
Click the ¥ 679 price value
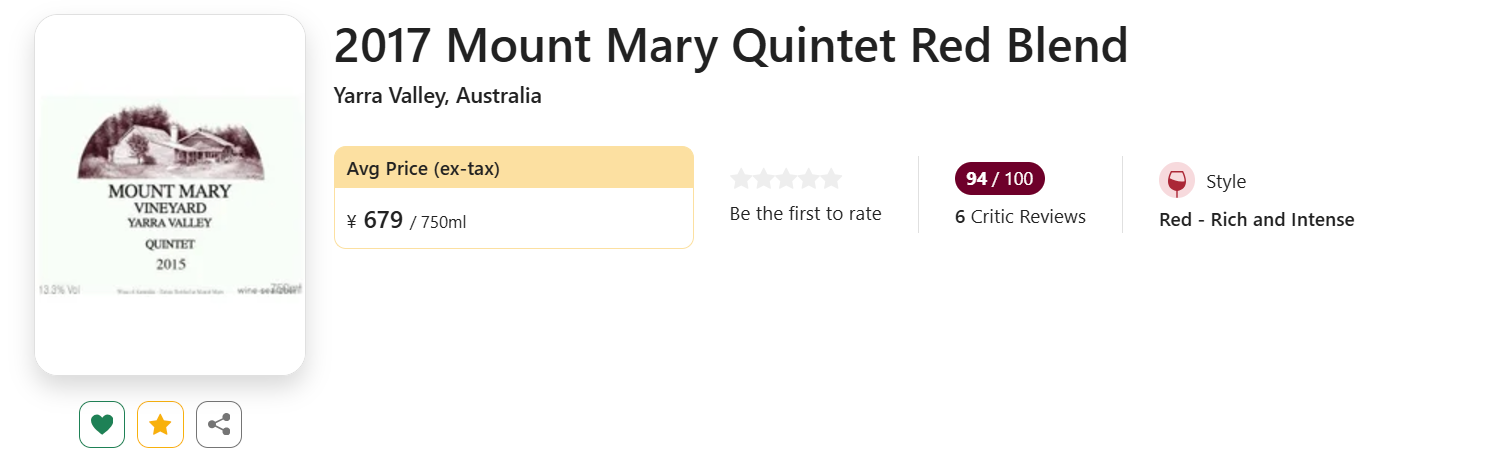pos(375,220)
